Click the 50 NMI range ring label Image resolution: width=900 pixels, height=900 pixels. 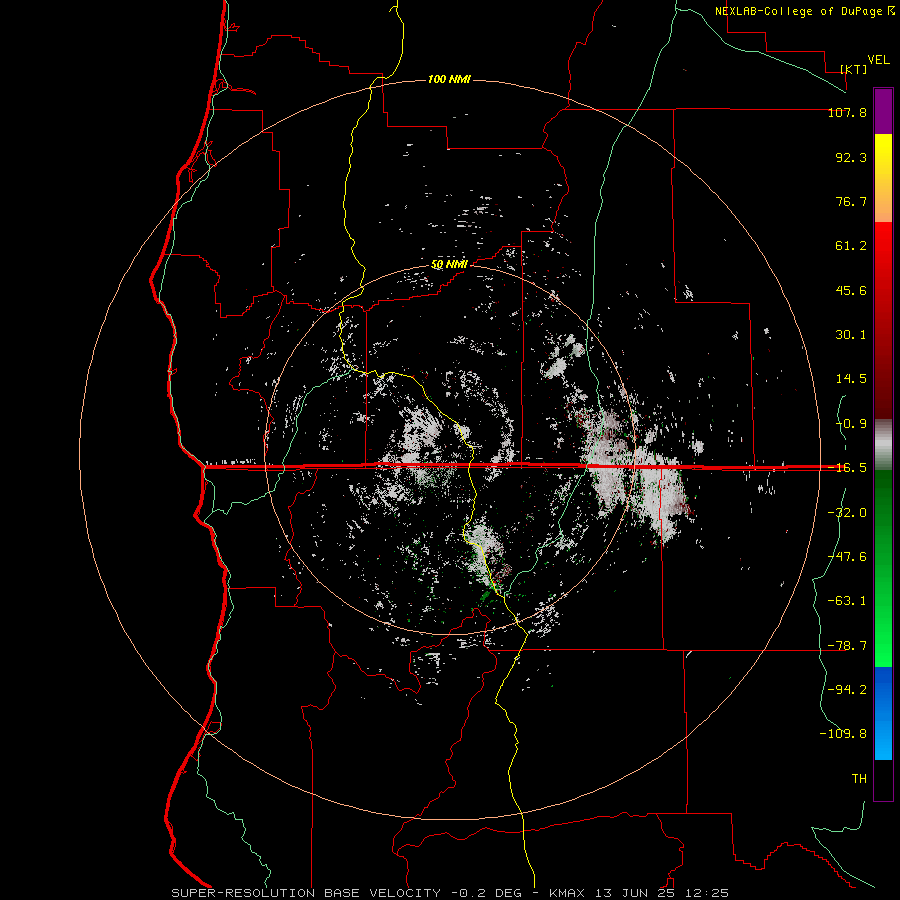pos(449,265)
